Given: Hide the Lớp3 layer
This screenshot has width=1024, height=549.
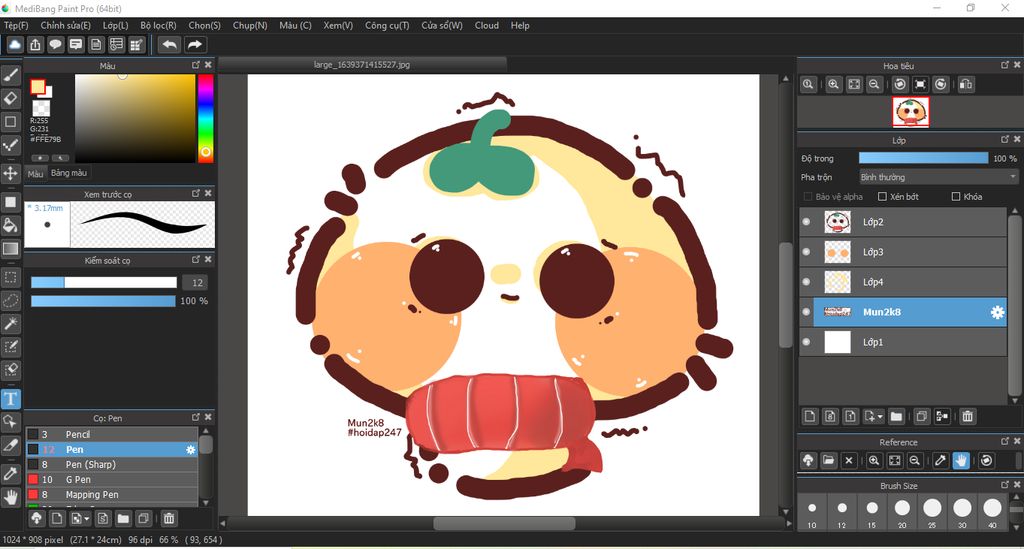Looking at the screenshot, I should click(x=807, y=252).
